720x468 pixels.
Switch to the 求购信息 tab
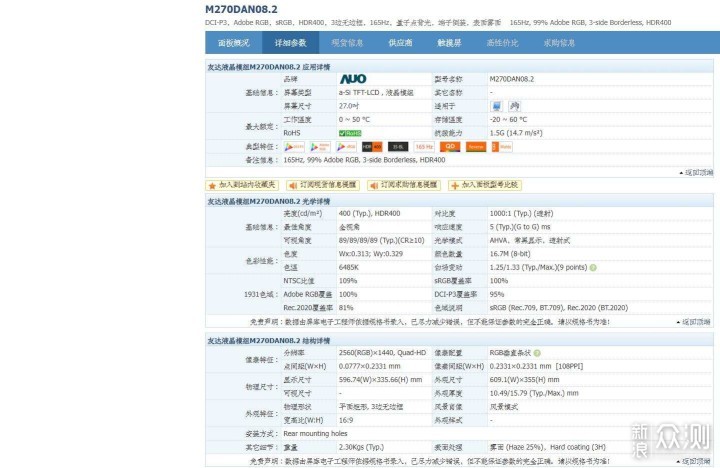click(x=559, y=43)
